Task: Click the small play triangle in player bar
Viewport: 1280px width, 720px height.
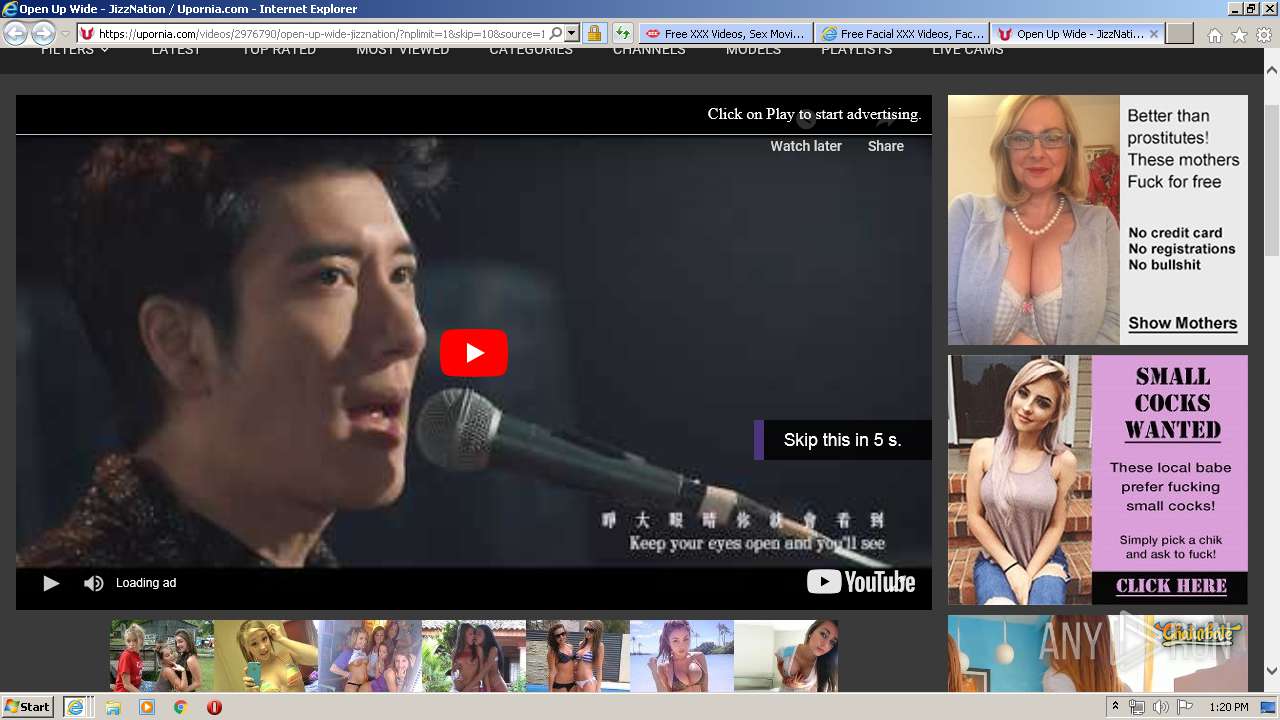Action: [51, 583]
